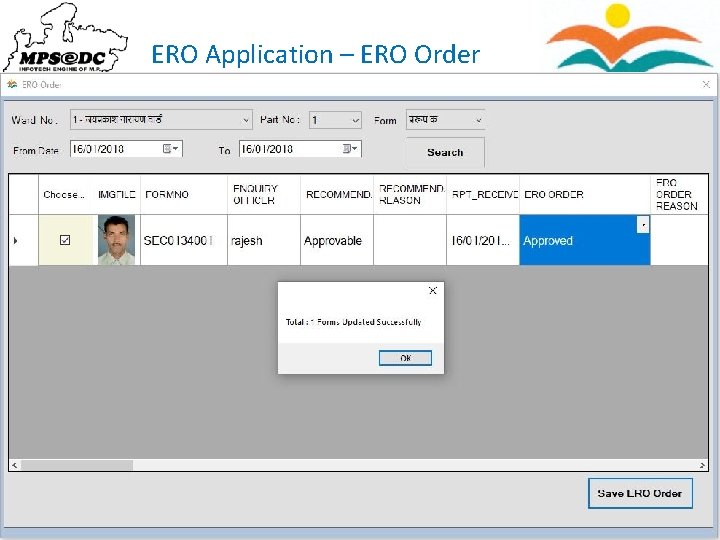This screenshot has height=540, width=720.
Task: Click the Save ERO Order button
Action: click(640, 494)
